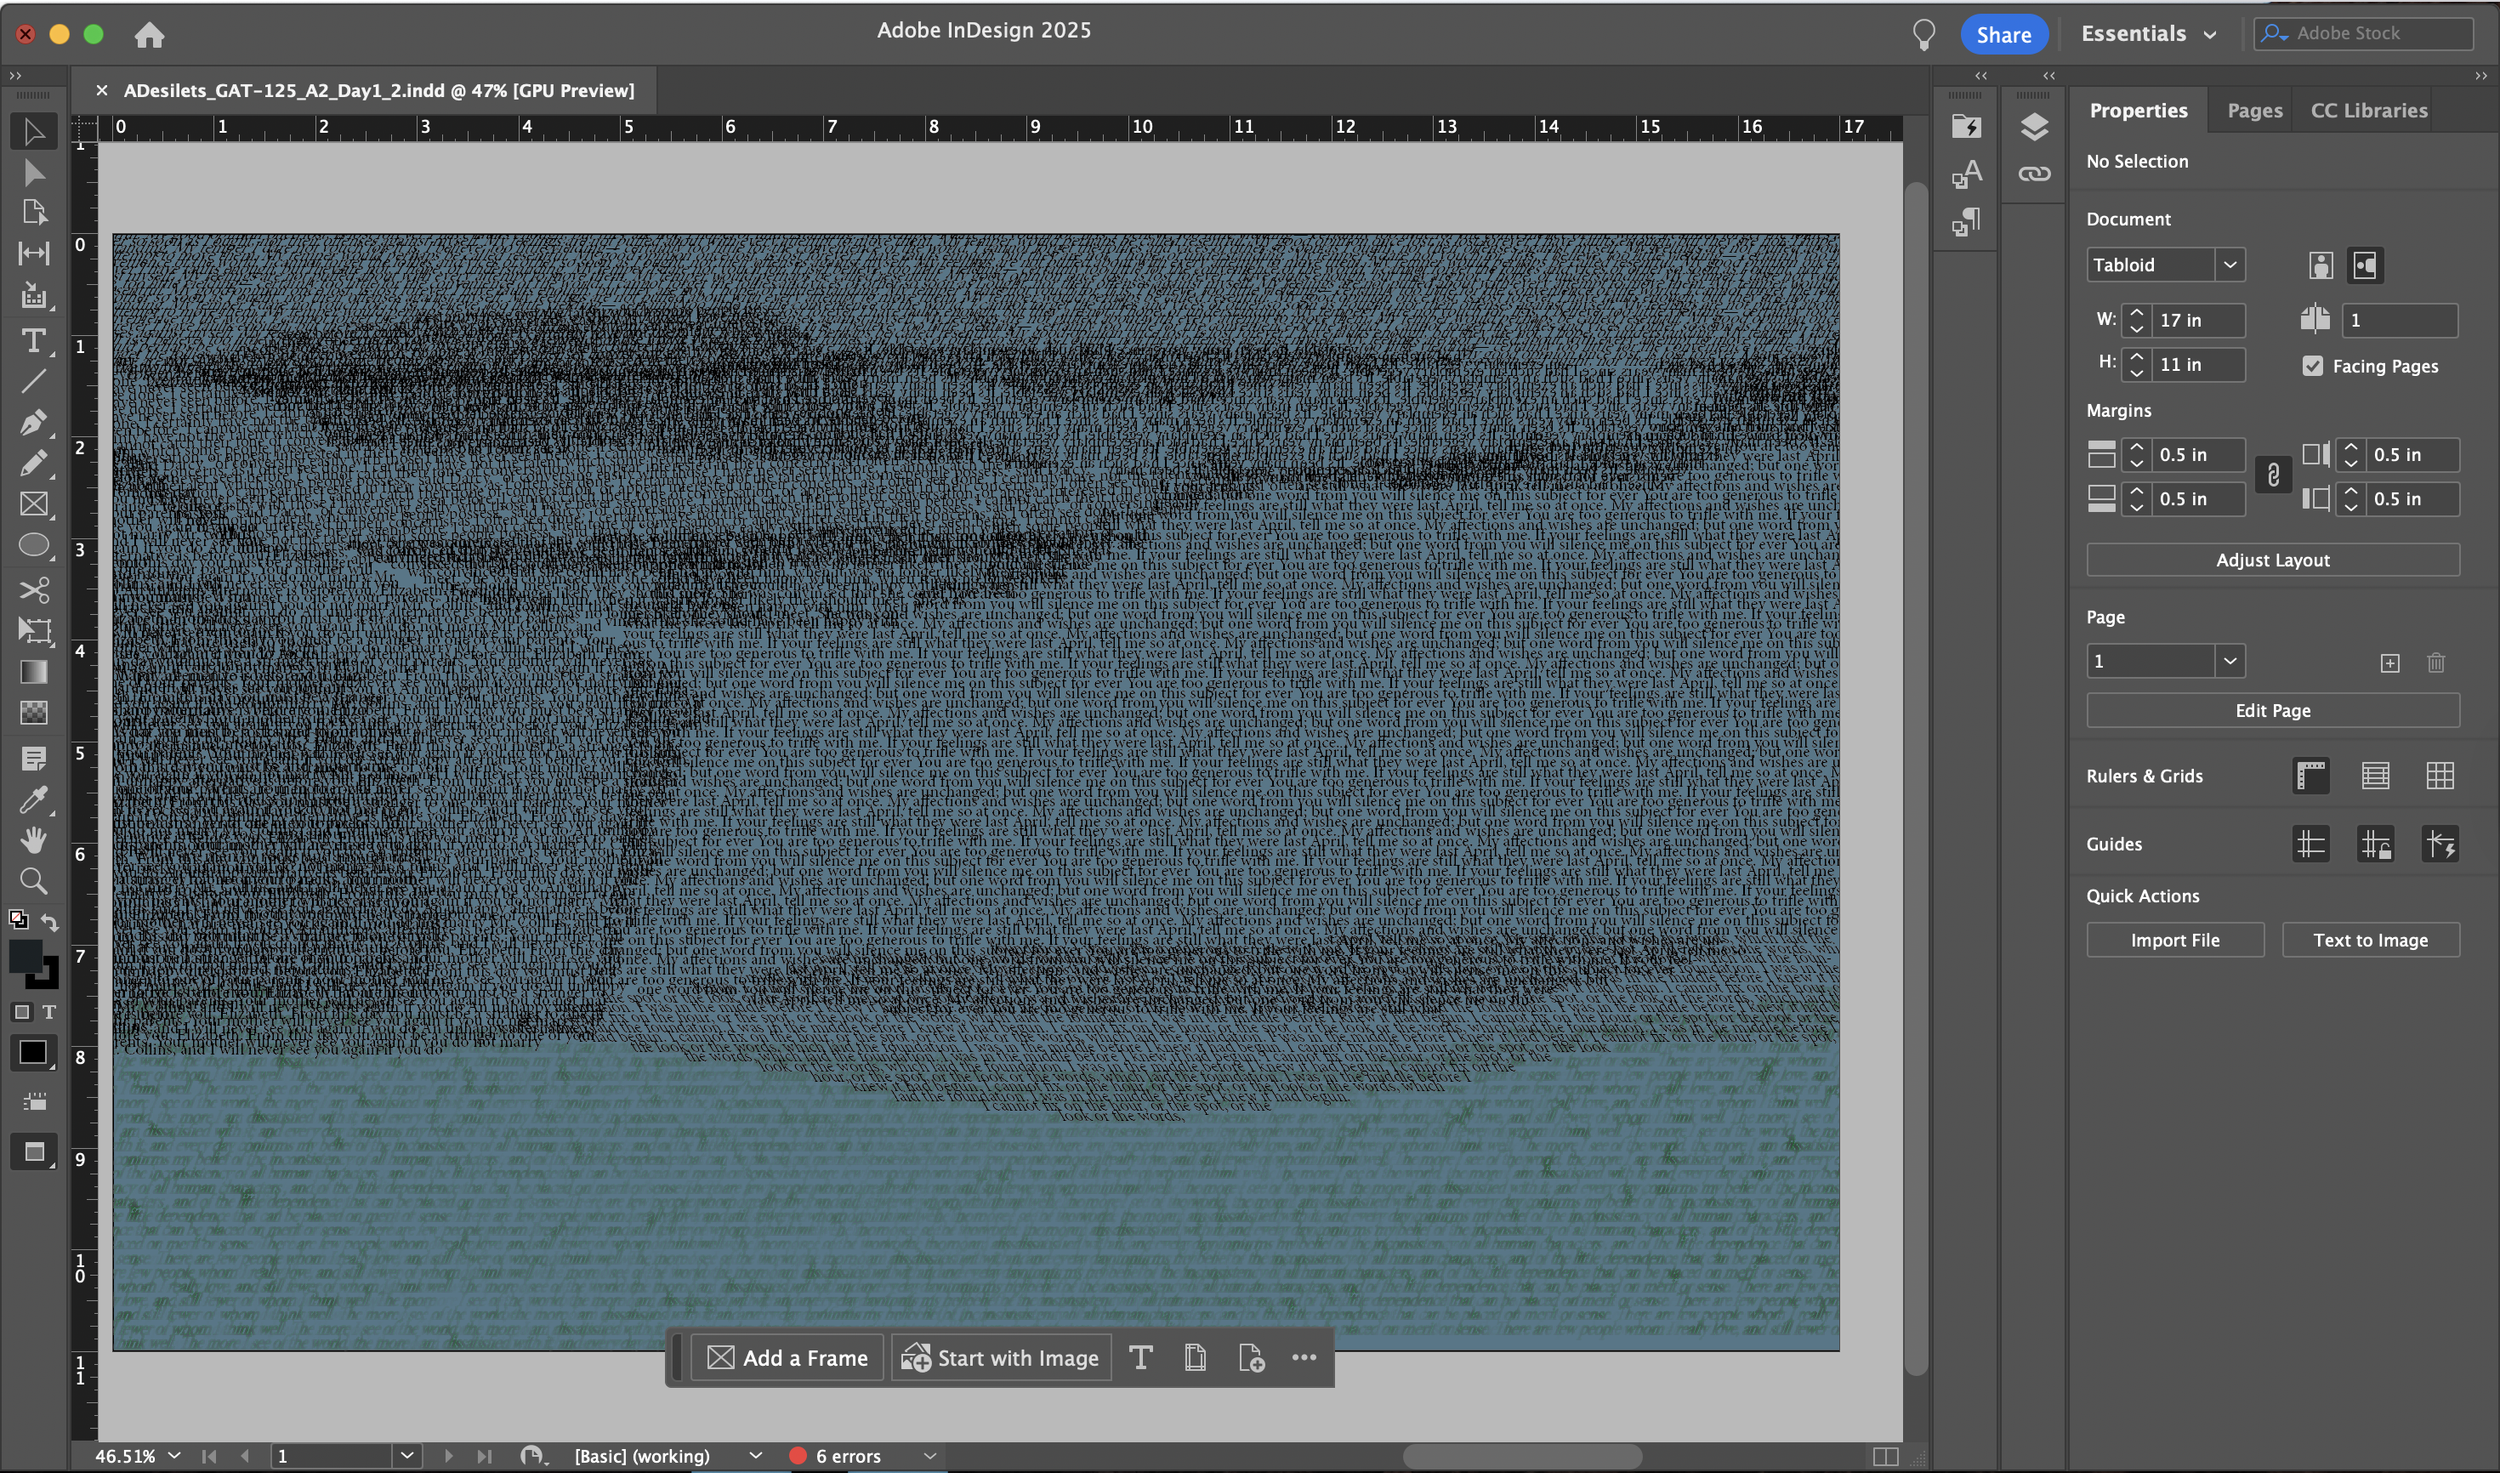Click the black fill color swatch
This screenshot has height=1473, width=2500.
click(26, 956)
